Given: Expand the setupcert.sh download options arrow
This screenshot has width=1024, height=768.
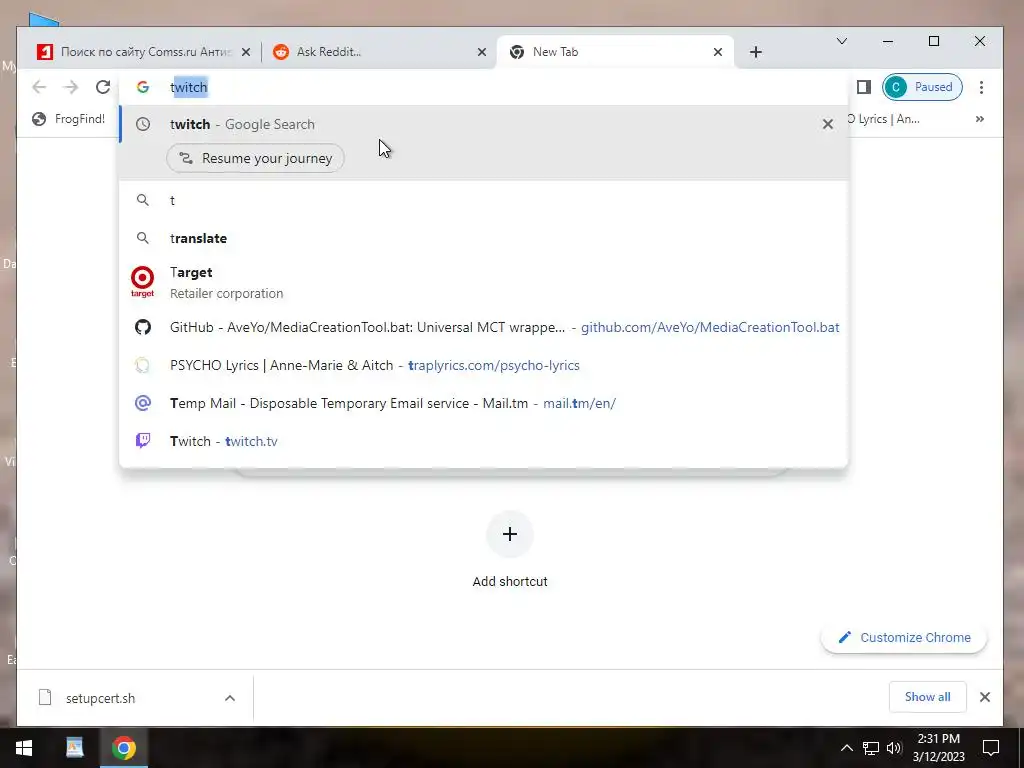Looking at the screenshot, I should tap(230, 698).
